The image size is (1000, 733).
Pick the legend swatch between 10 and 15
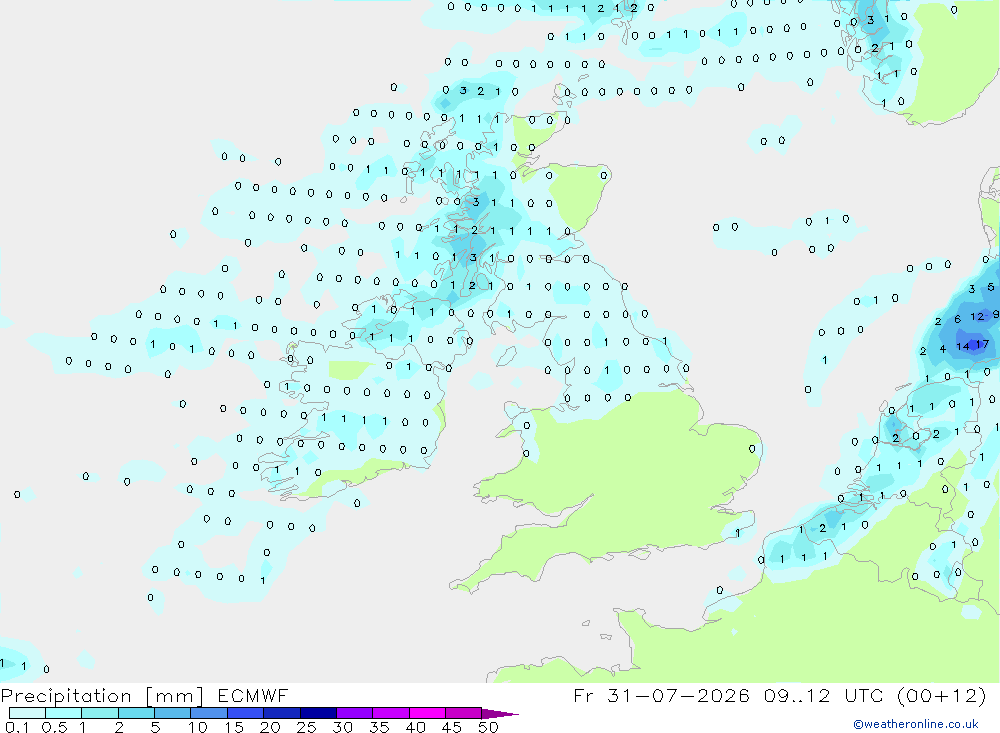pos(209,713)
